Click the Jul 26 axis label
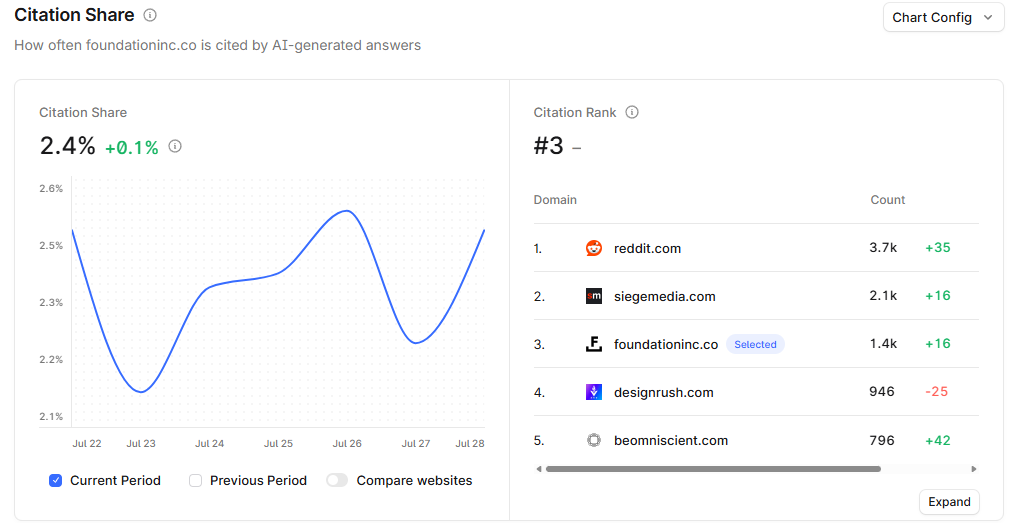Screen dimensions: 1012x523 pos(347,444)
